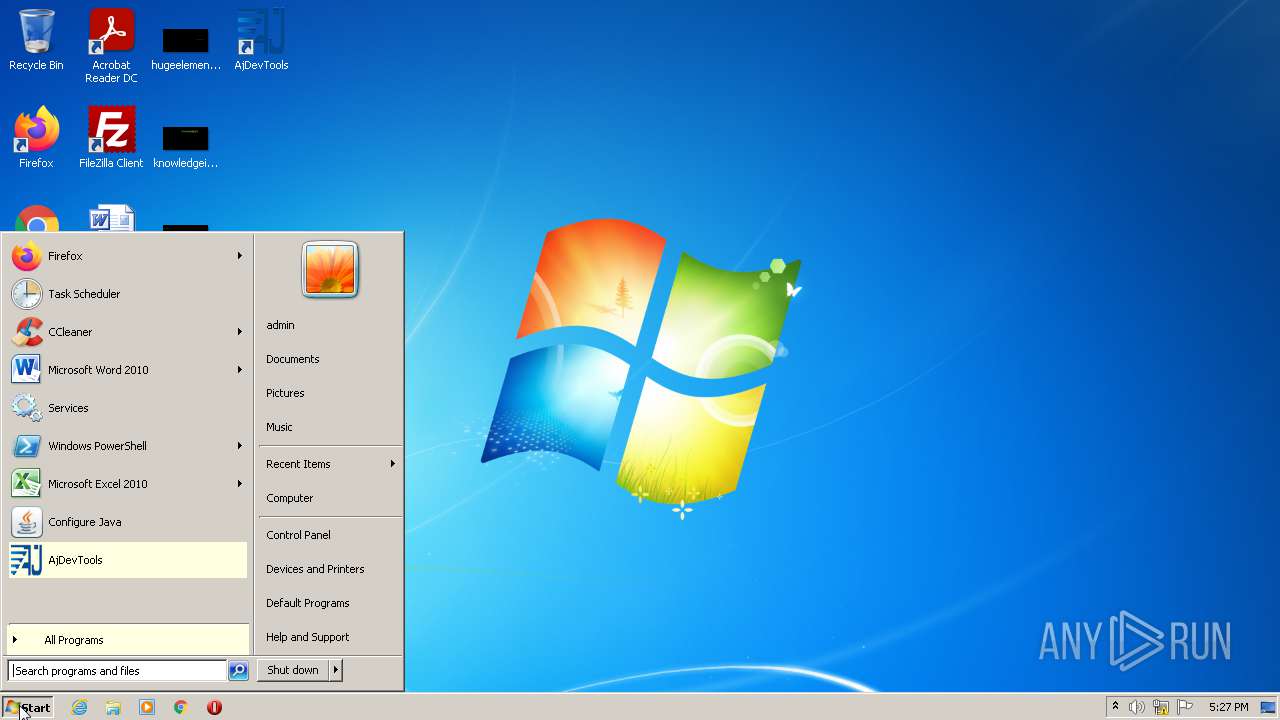The image size is (1280, 720).
Task: Open Recycle Bin desktop icon
Action: (x=36, y=40)
